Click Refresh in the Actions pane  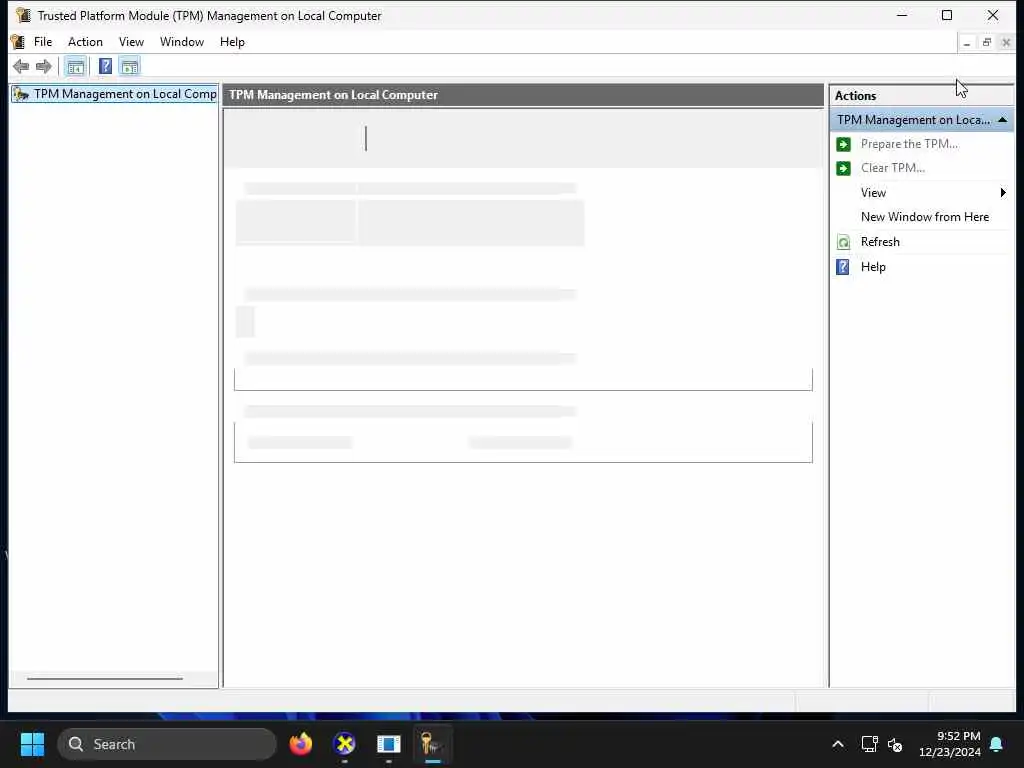click(880, 242)
